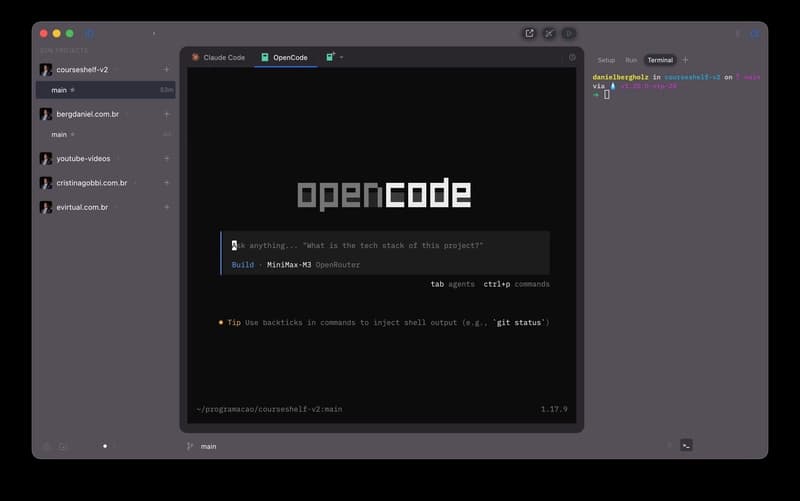Screen dimensions: 800x501
Task: Open the Setup tab in right panel
Action: [x=606, y=60]
